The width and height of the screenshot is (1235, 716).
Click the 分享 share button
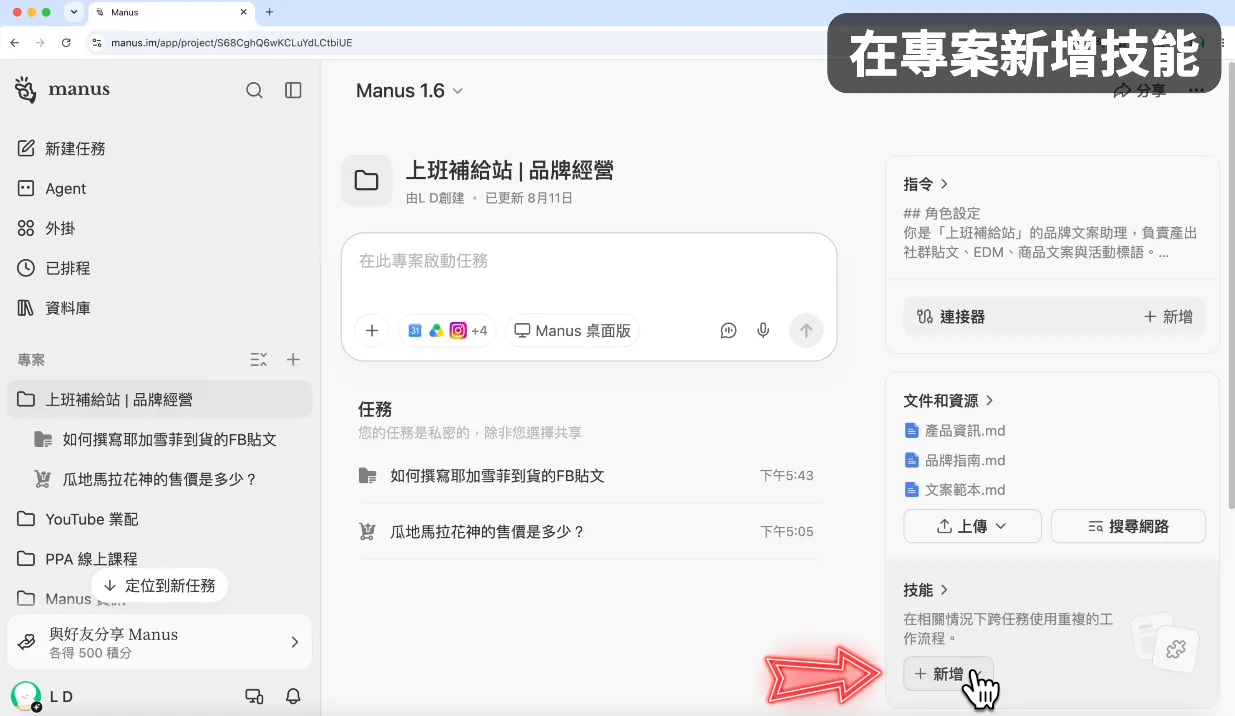tap(1139, 91)
